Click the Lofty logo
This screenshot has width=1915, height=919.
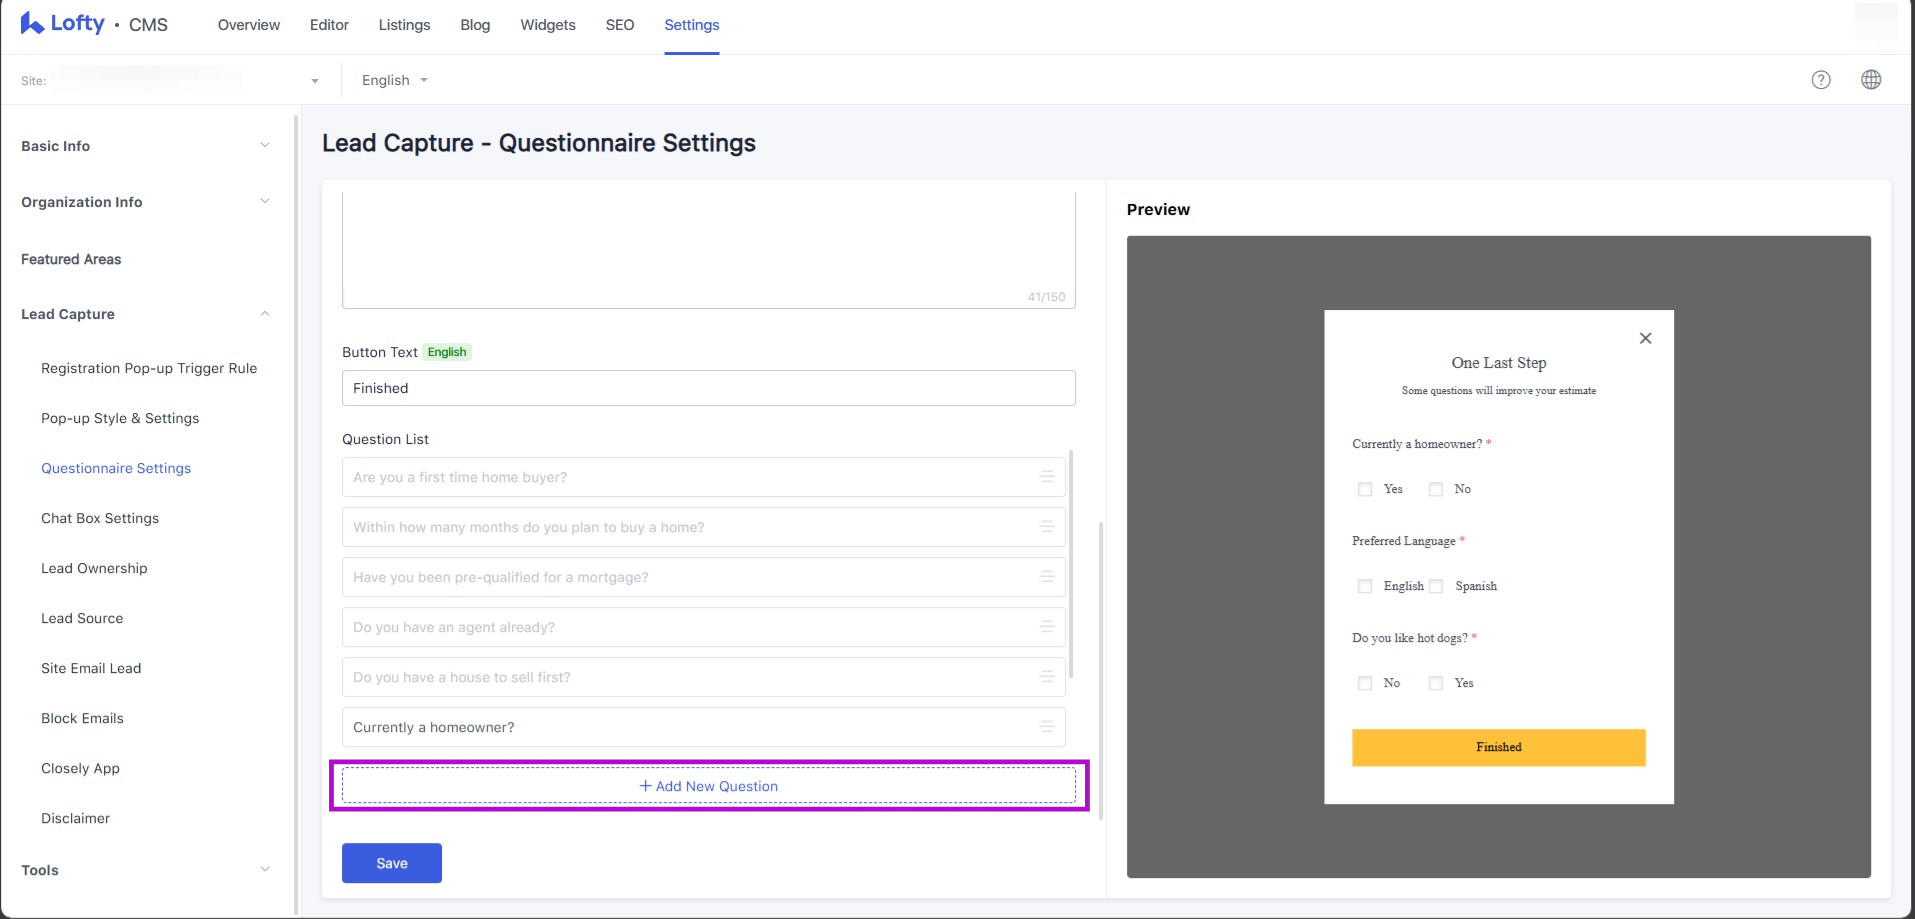[63, 24]
